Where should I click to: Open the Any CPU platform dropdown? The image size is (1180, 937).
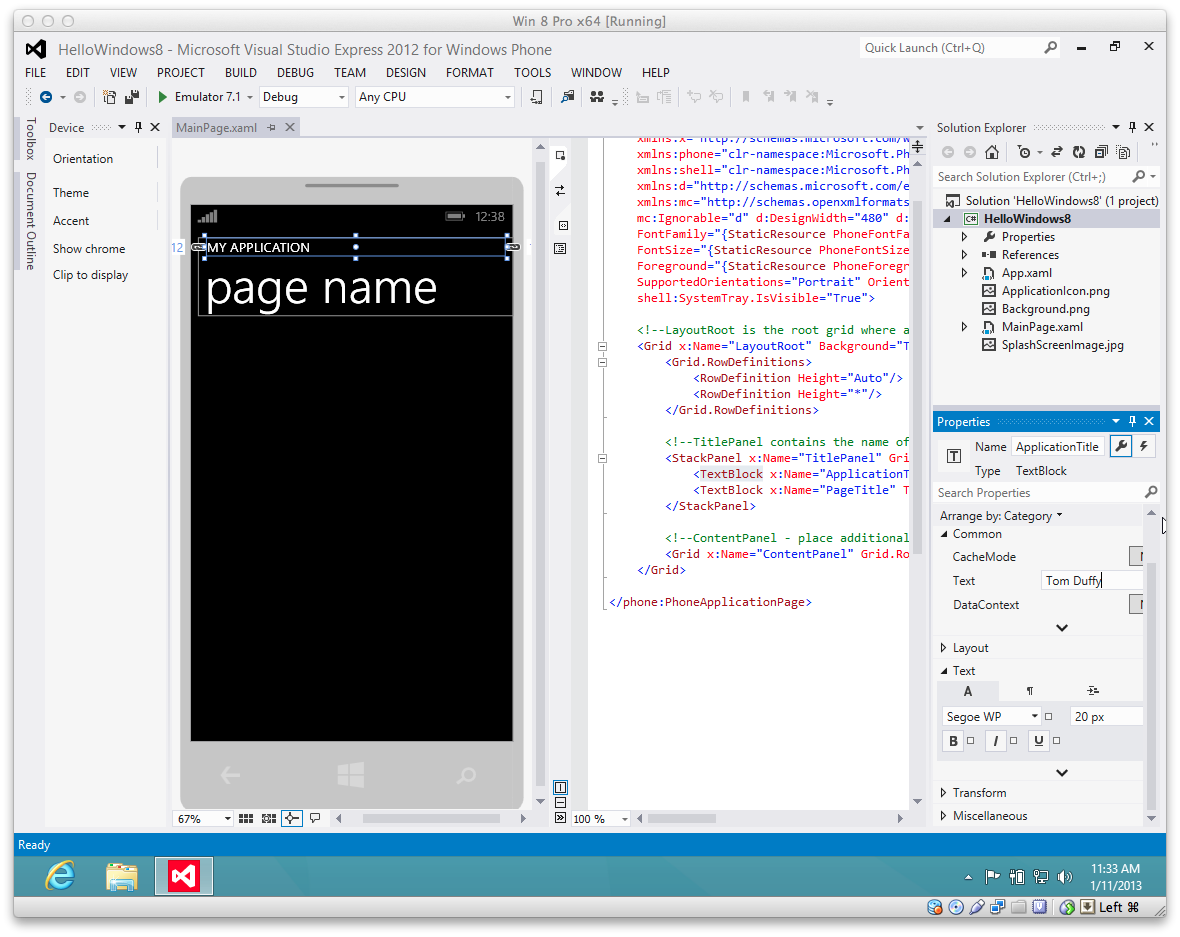[508, 97]
